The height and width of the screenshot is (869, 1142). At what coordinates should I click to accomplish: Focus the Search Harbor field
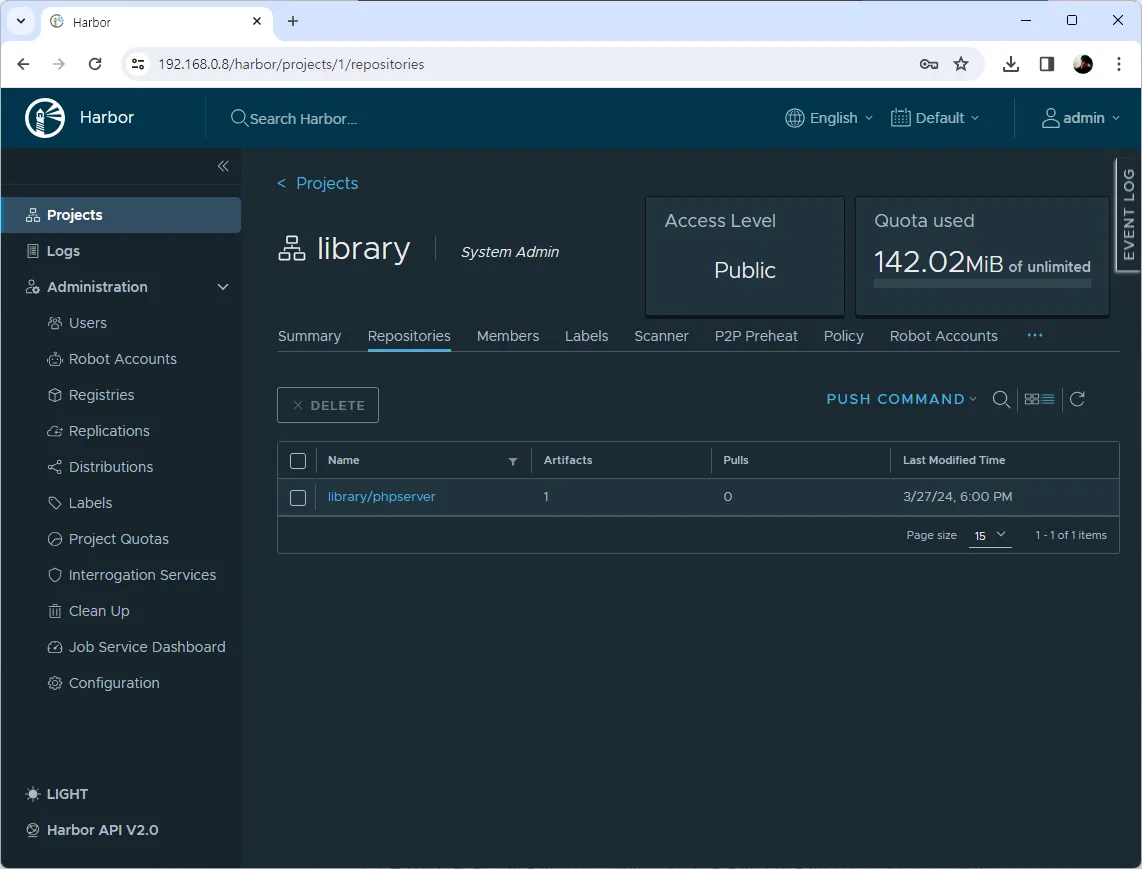click(304, 119)
